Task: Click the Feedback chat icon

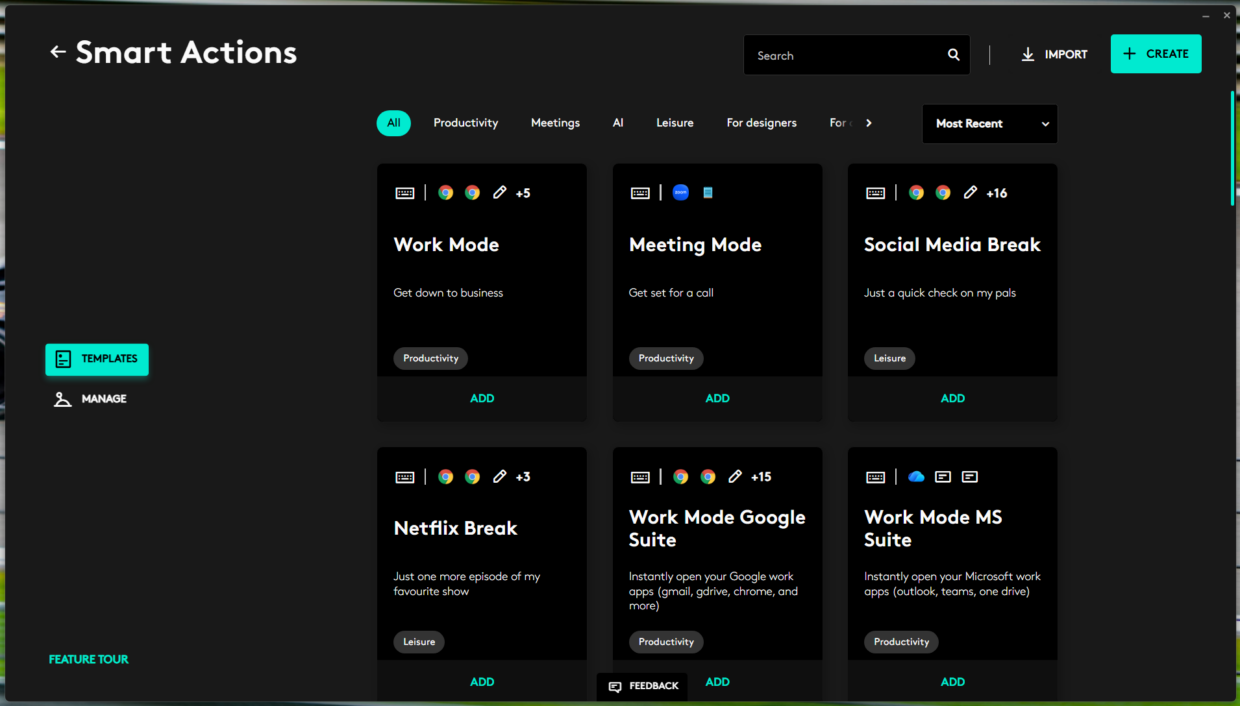Action: point(615,686)
